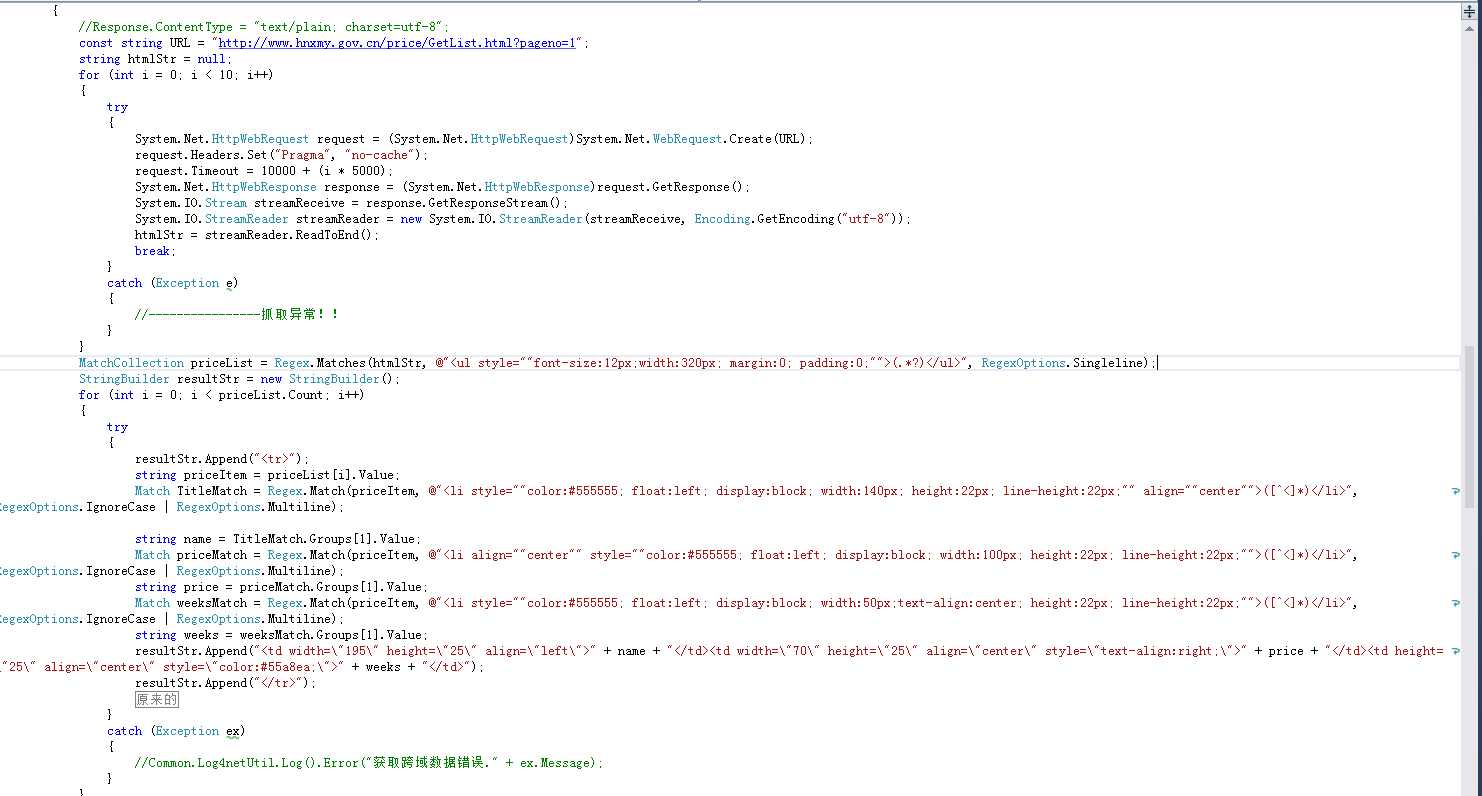Click 'request.GetResponse()' call

[x=668, y=187]
